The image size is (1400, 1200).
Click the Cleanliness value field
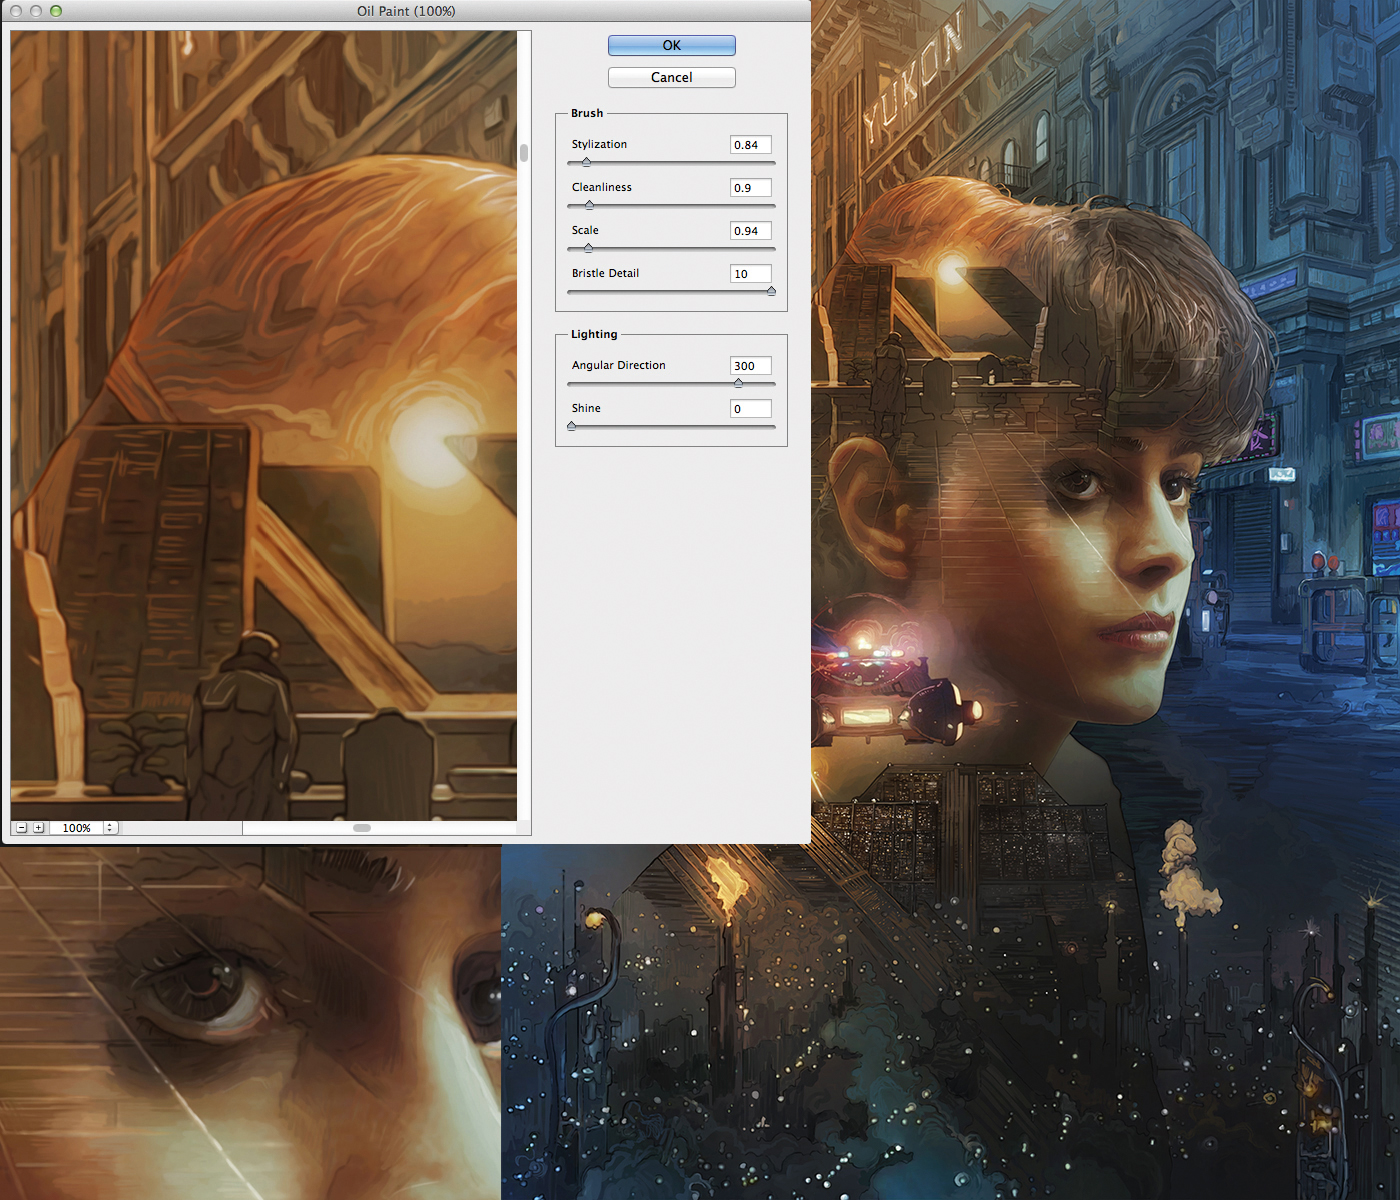tap(750, 188)
